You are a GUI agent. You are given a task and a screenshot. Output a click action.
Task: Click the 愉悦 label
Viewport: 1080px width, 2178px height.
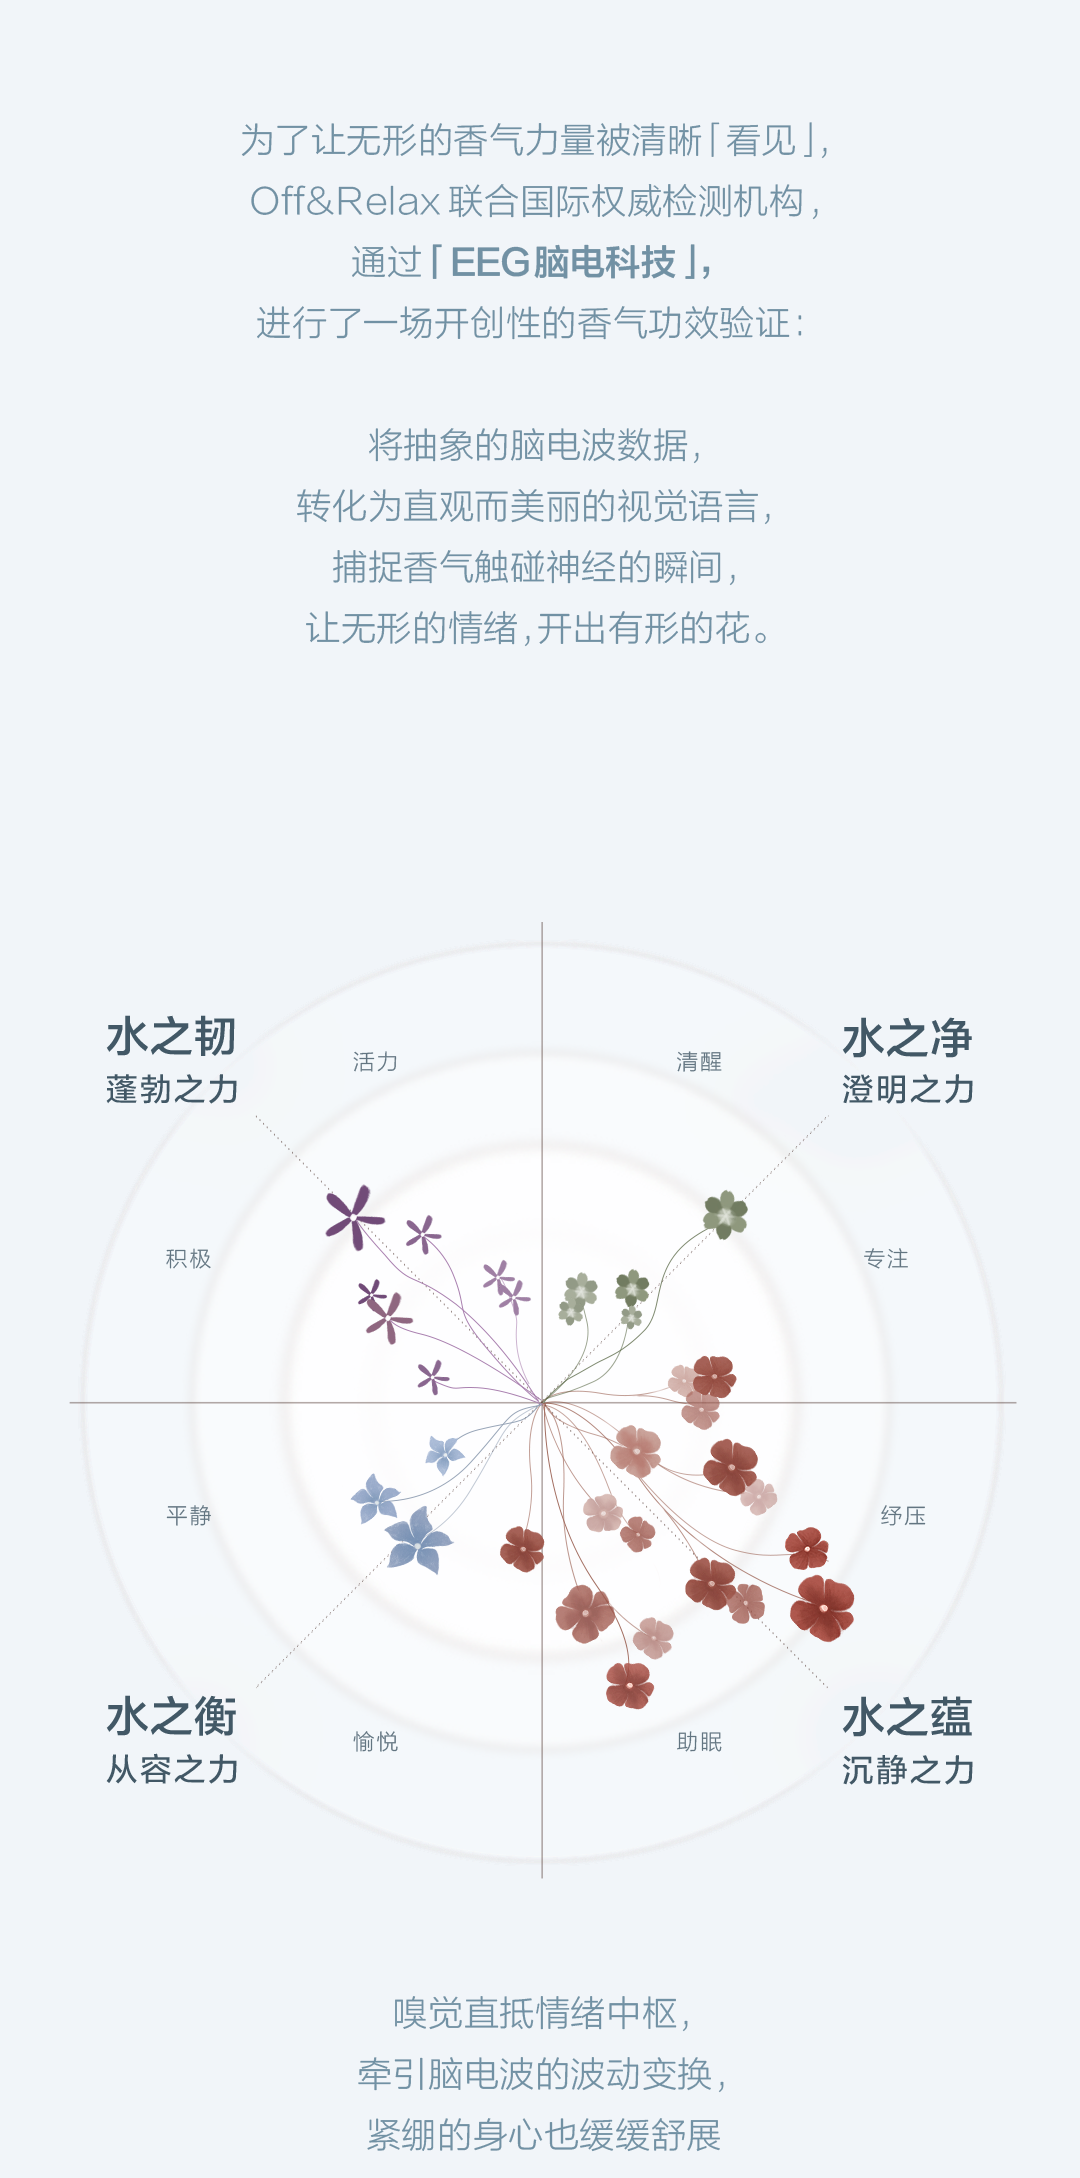375,1742
